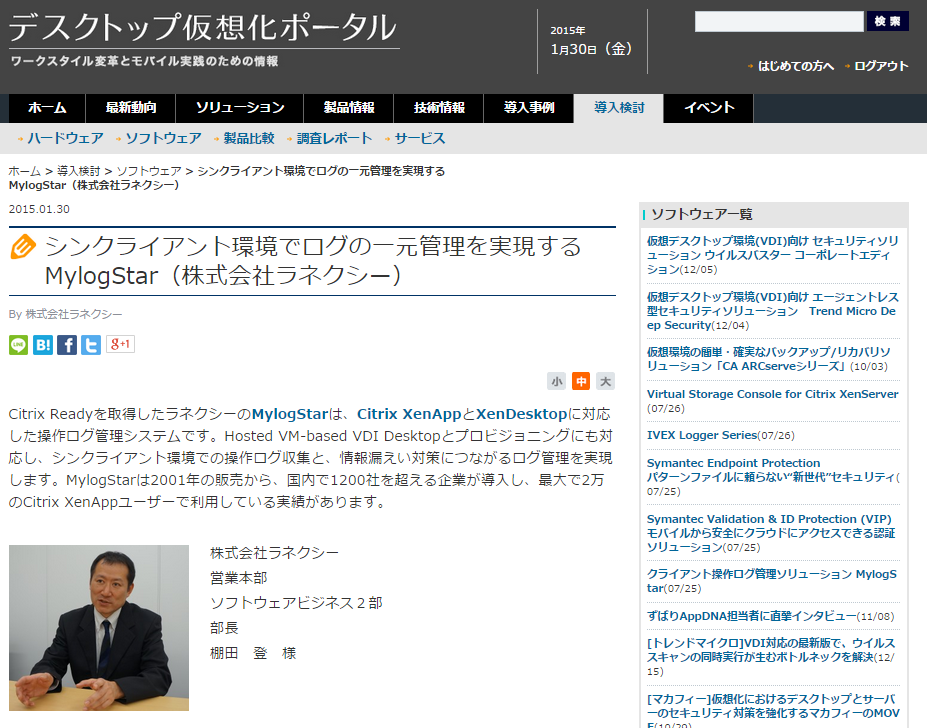
Task: Go to 調査レポート submenu link
Action: (335, 138)
